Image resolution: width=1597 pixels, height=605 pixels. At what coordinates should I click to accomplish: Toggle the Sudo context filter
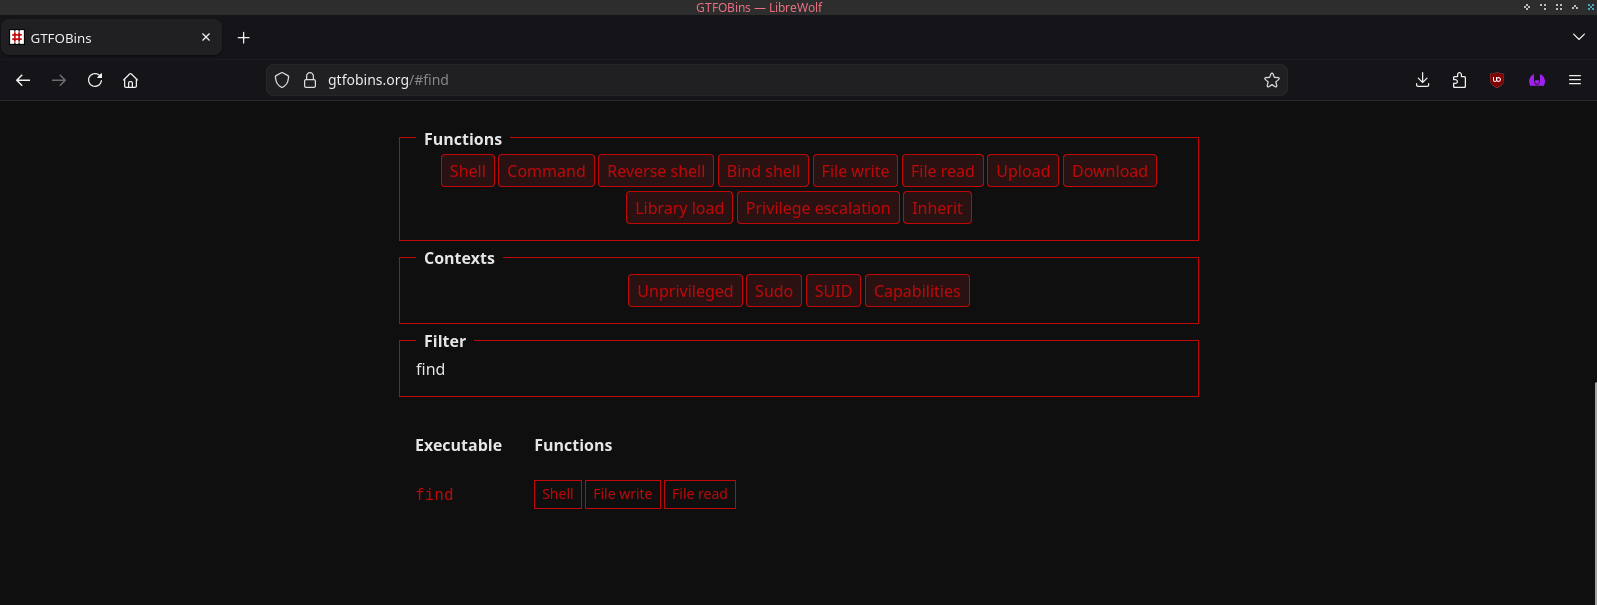[x=773, y=291]
